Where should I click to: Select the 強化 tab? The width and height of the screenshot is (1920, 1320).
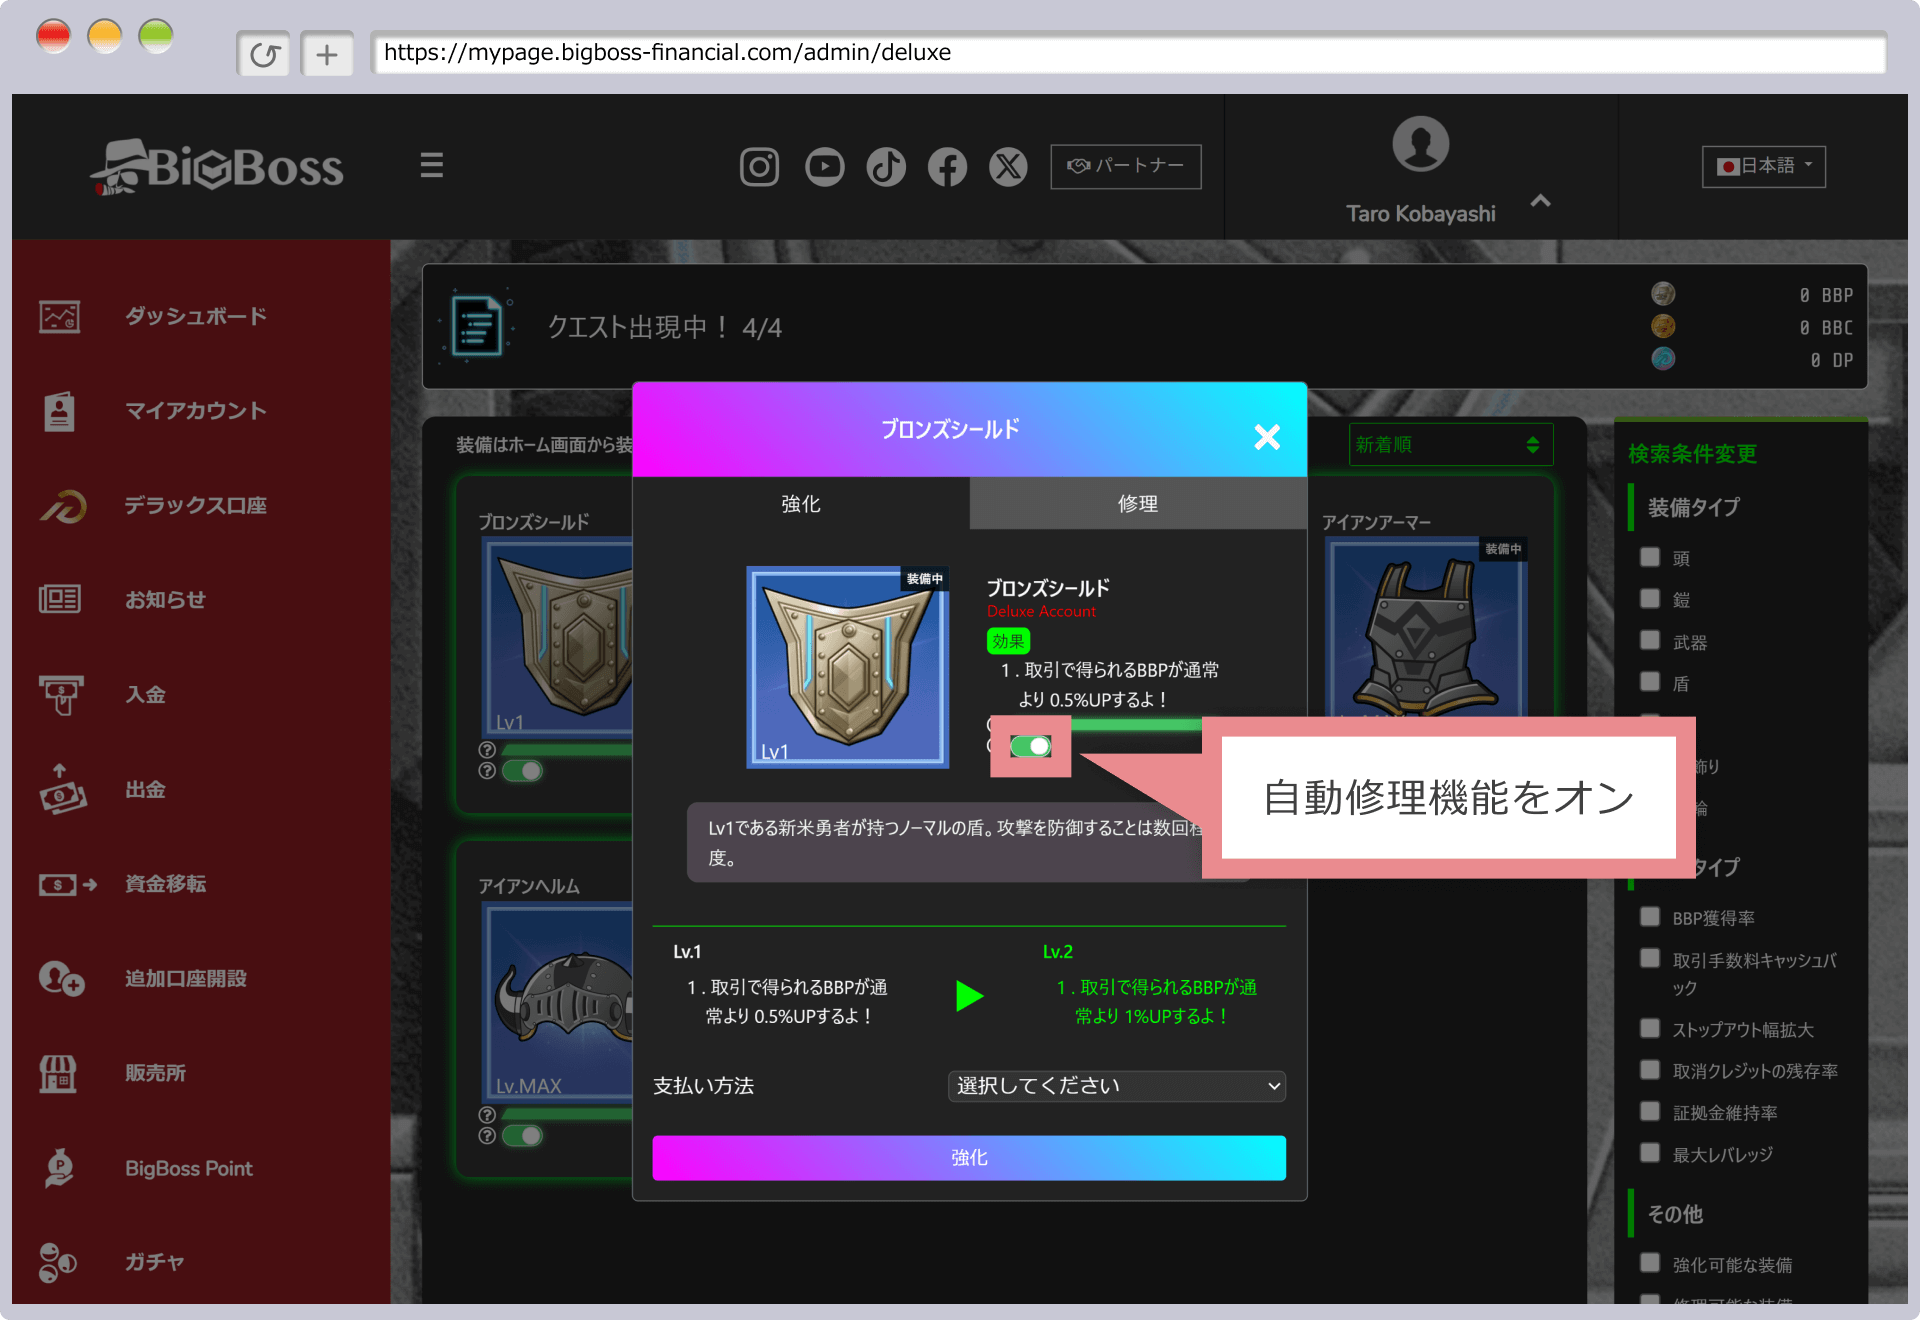801,504
